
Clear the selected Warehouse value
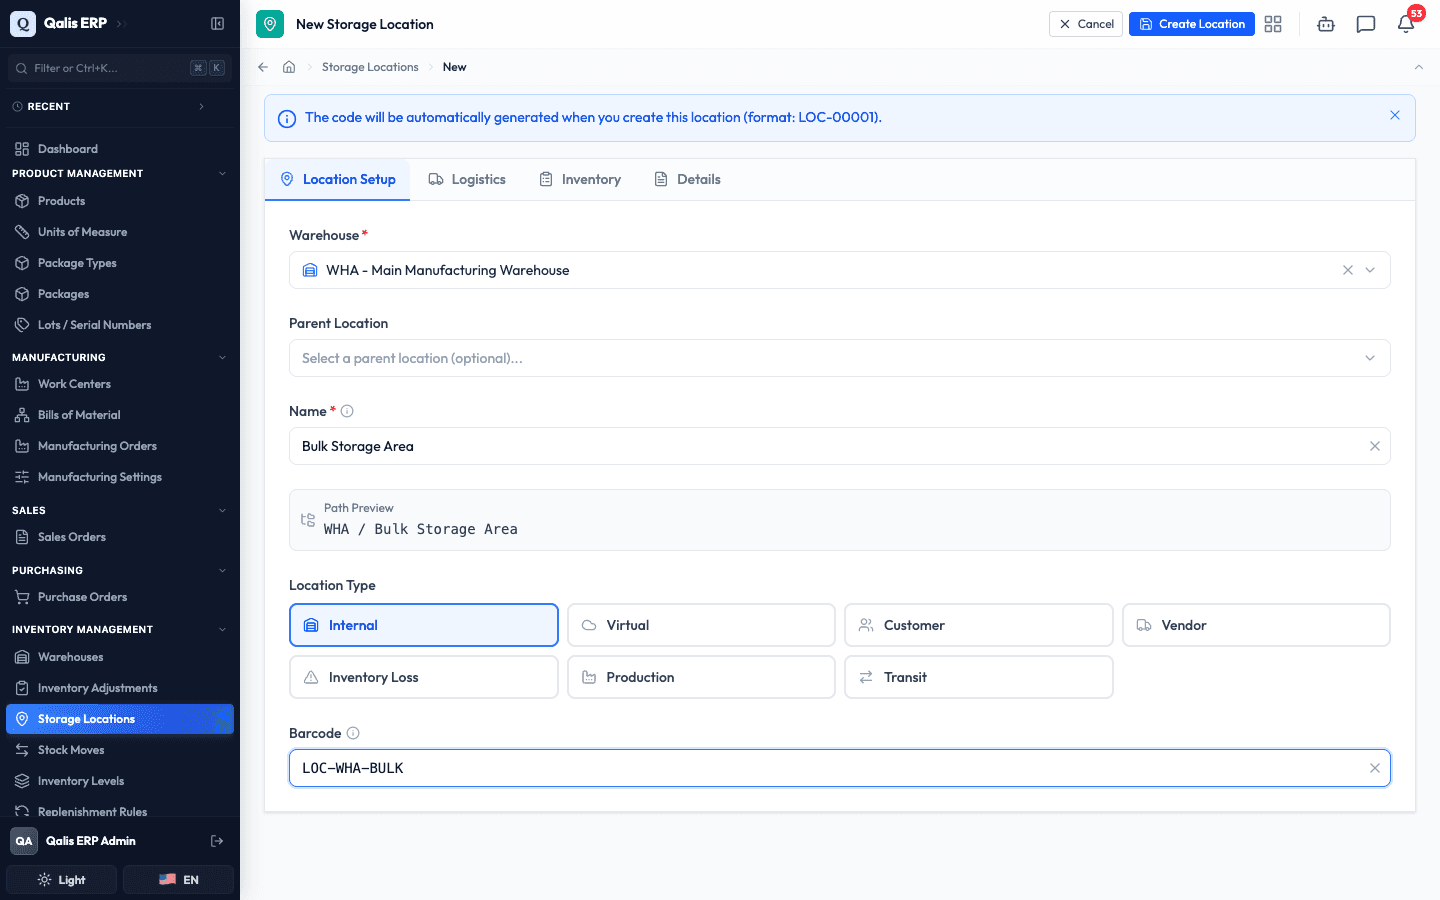click(x=1348, y=270)
